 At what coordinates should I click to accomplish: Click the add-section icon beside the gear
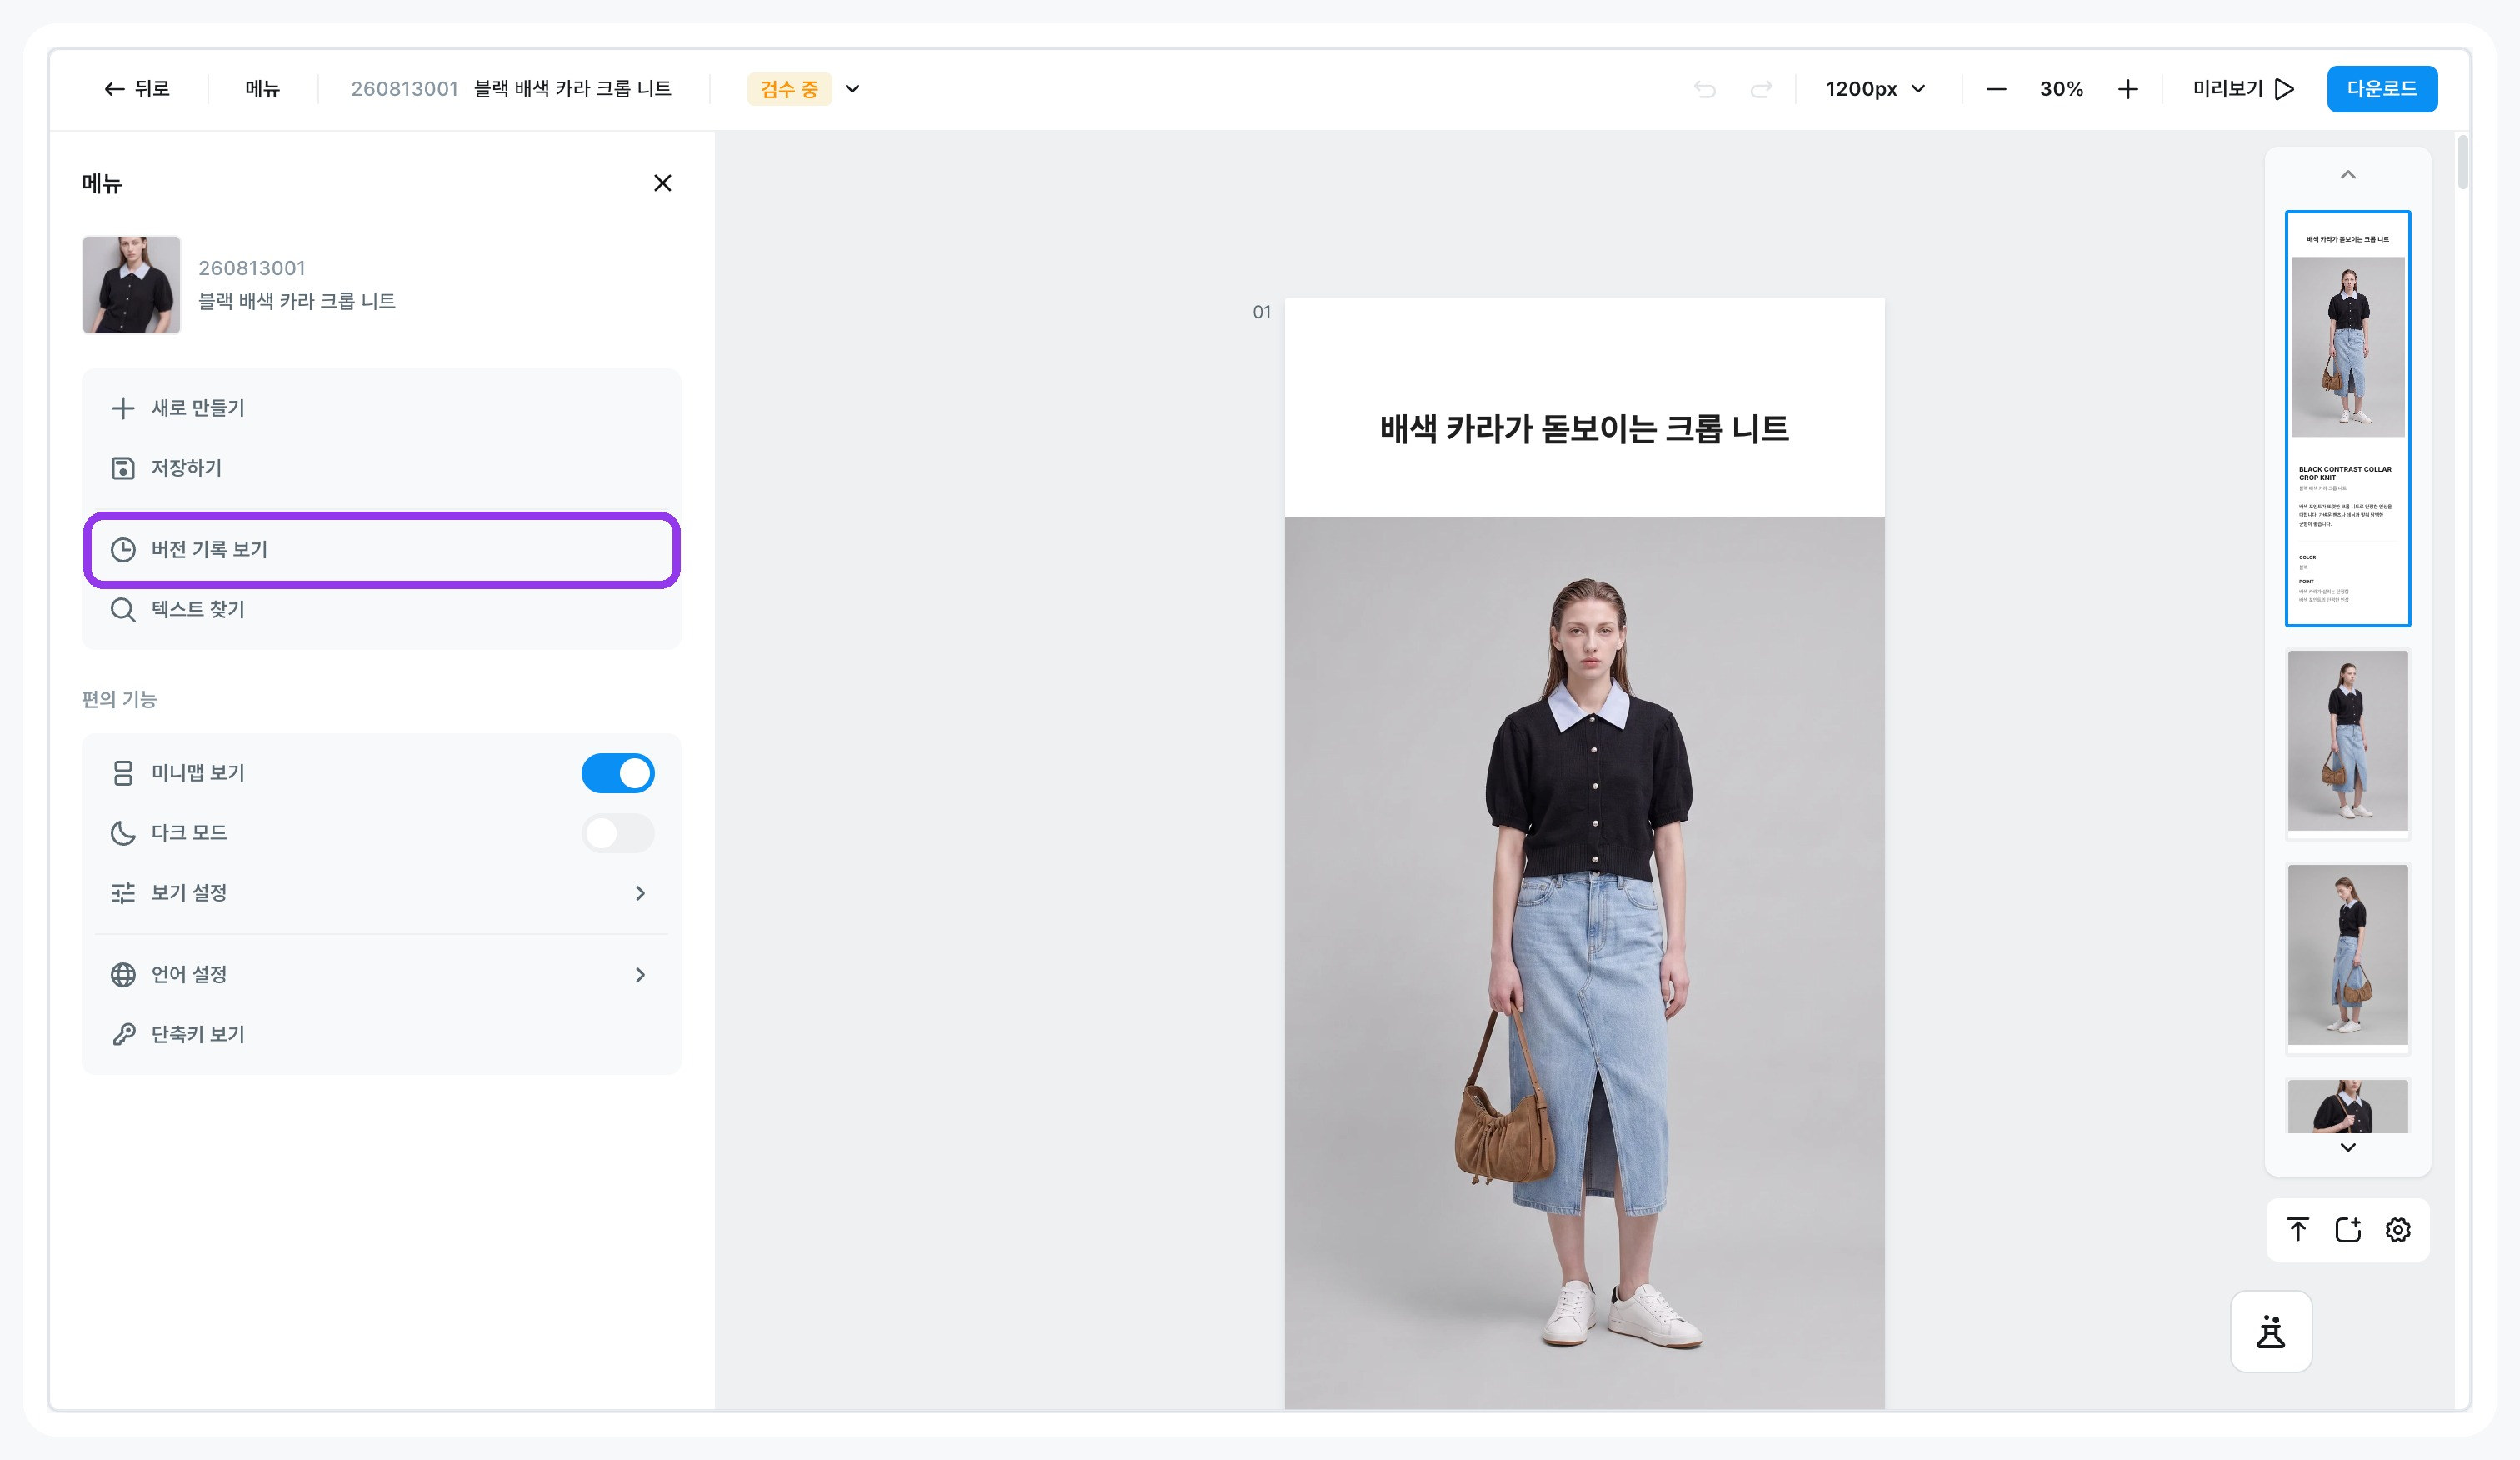coord(2348,1229)
